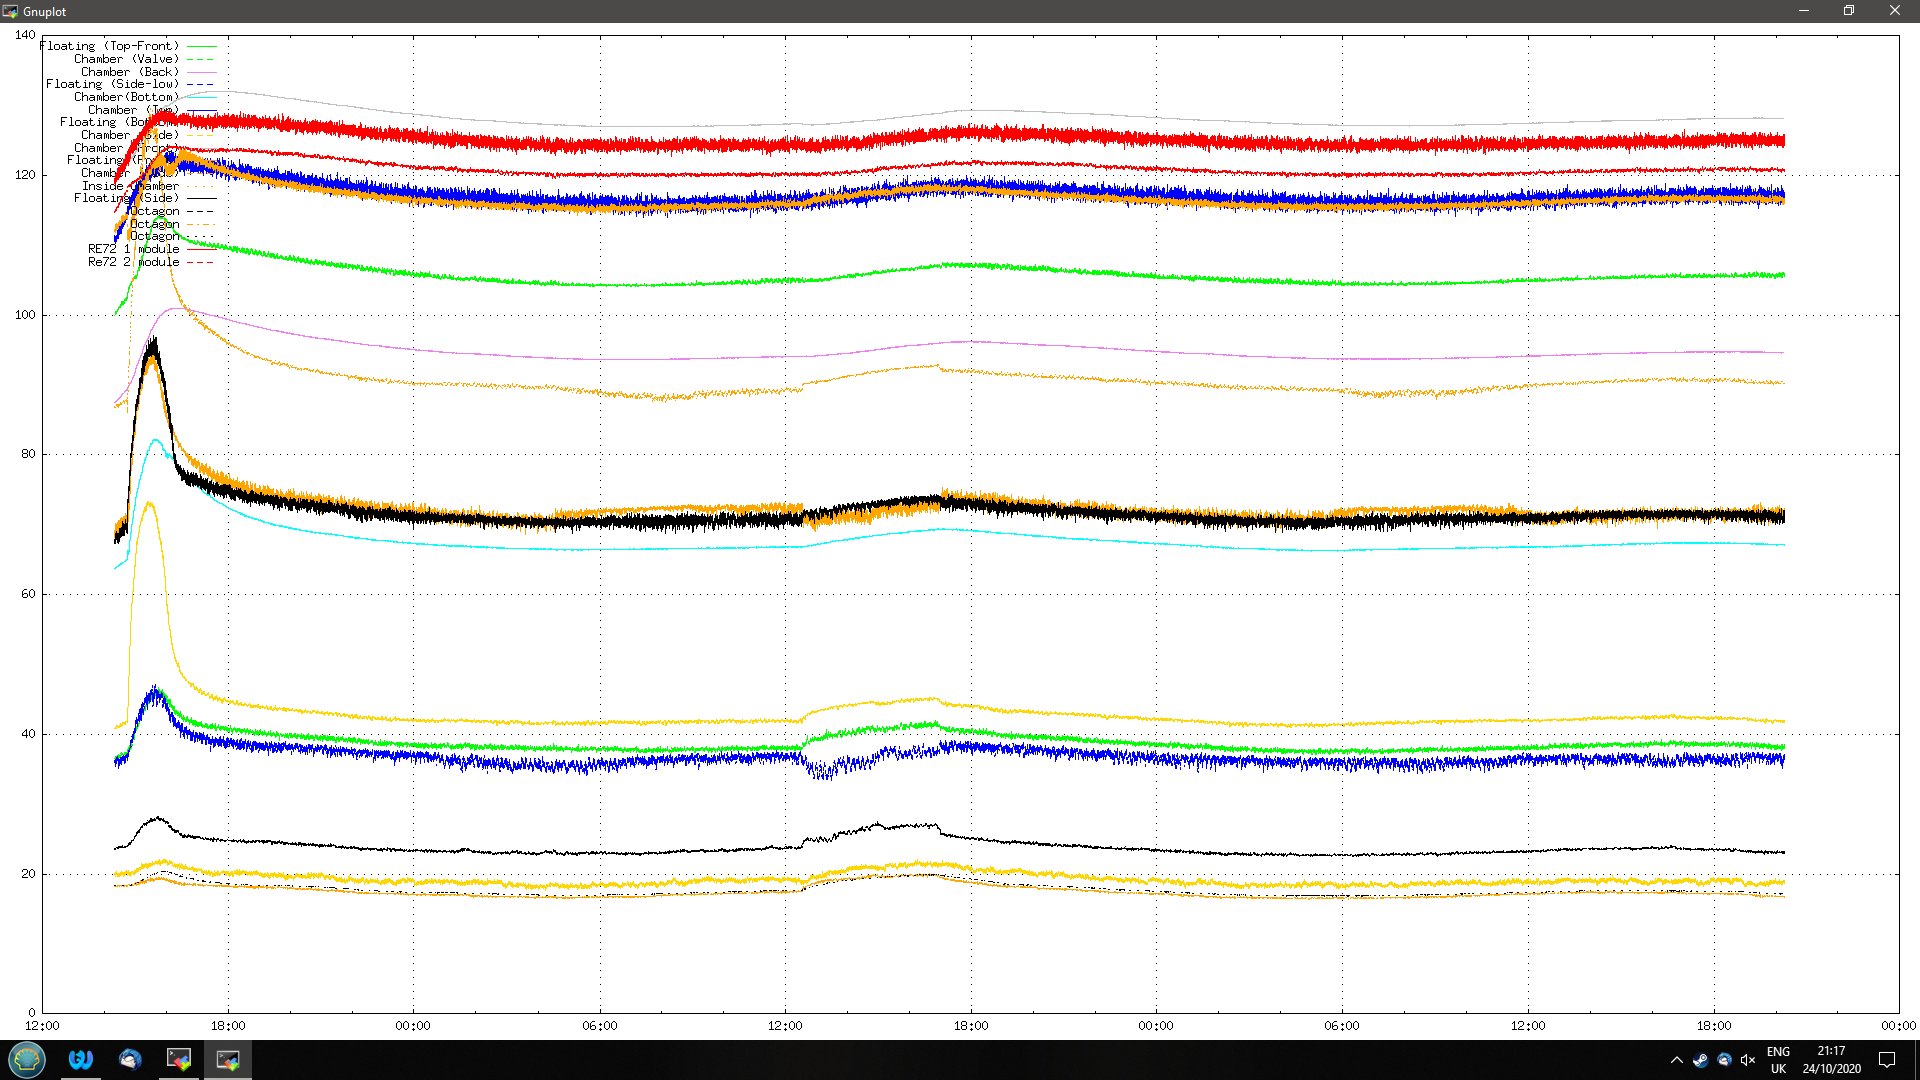Toggle the Chamber(Bottom) legend entry
The width and height of the screenshot is (1920, 1080).
click(x=145, y=97)
